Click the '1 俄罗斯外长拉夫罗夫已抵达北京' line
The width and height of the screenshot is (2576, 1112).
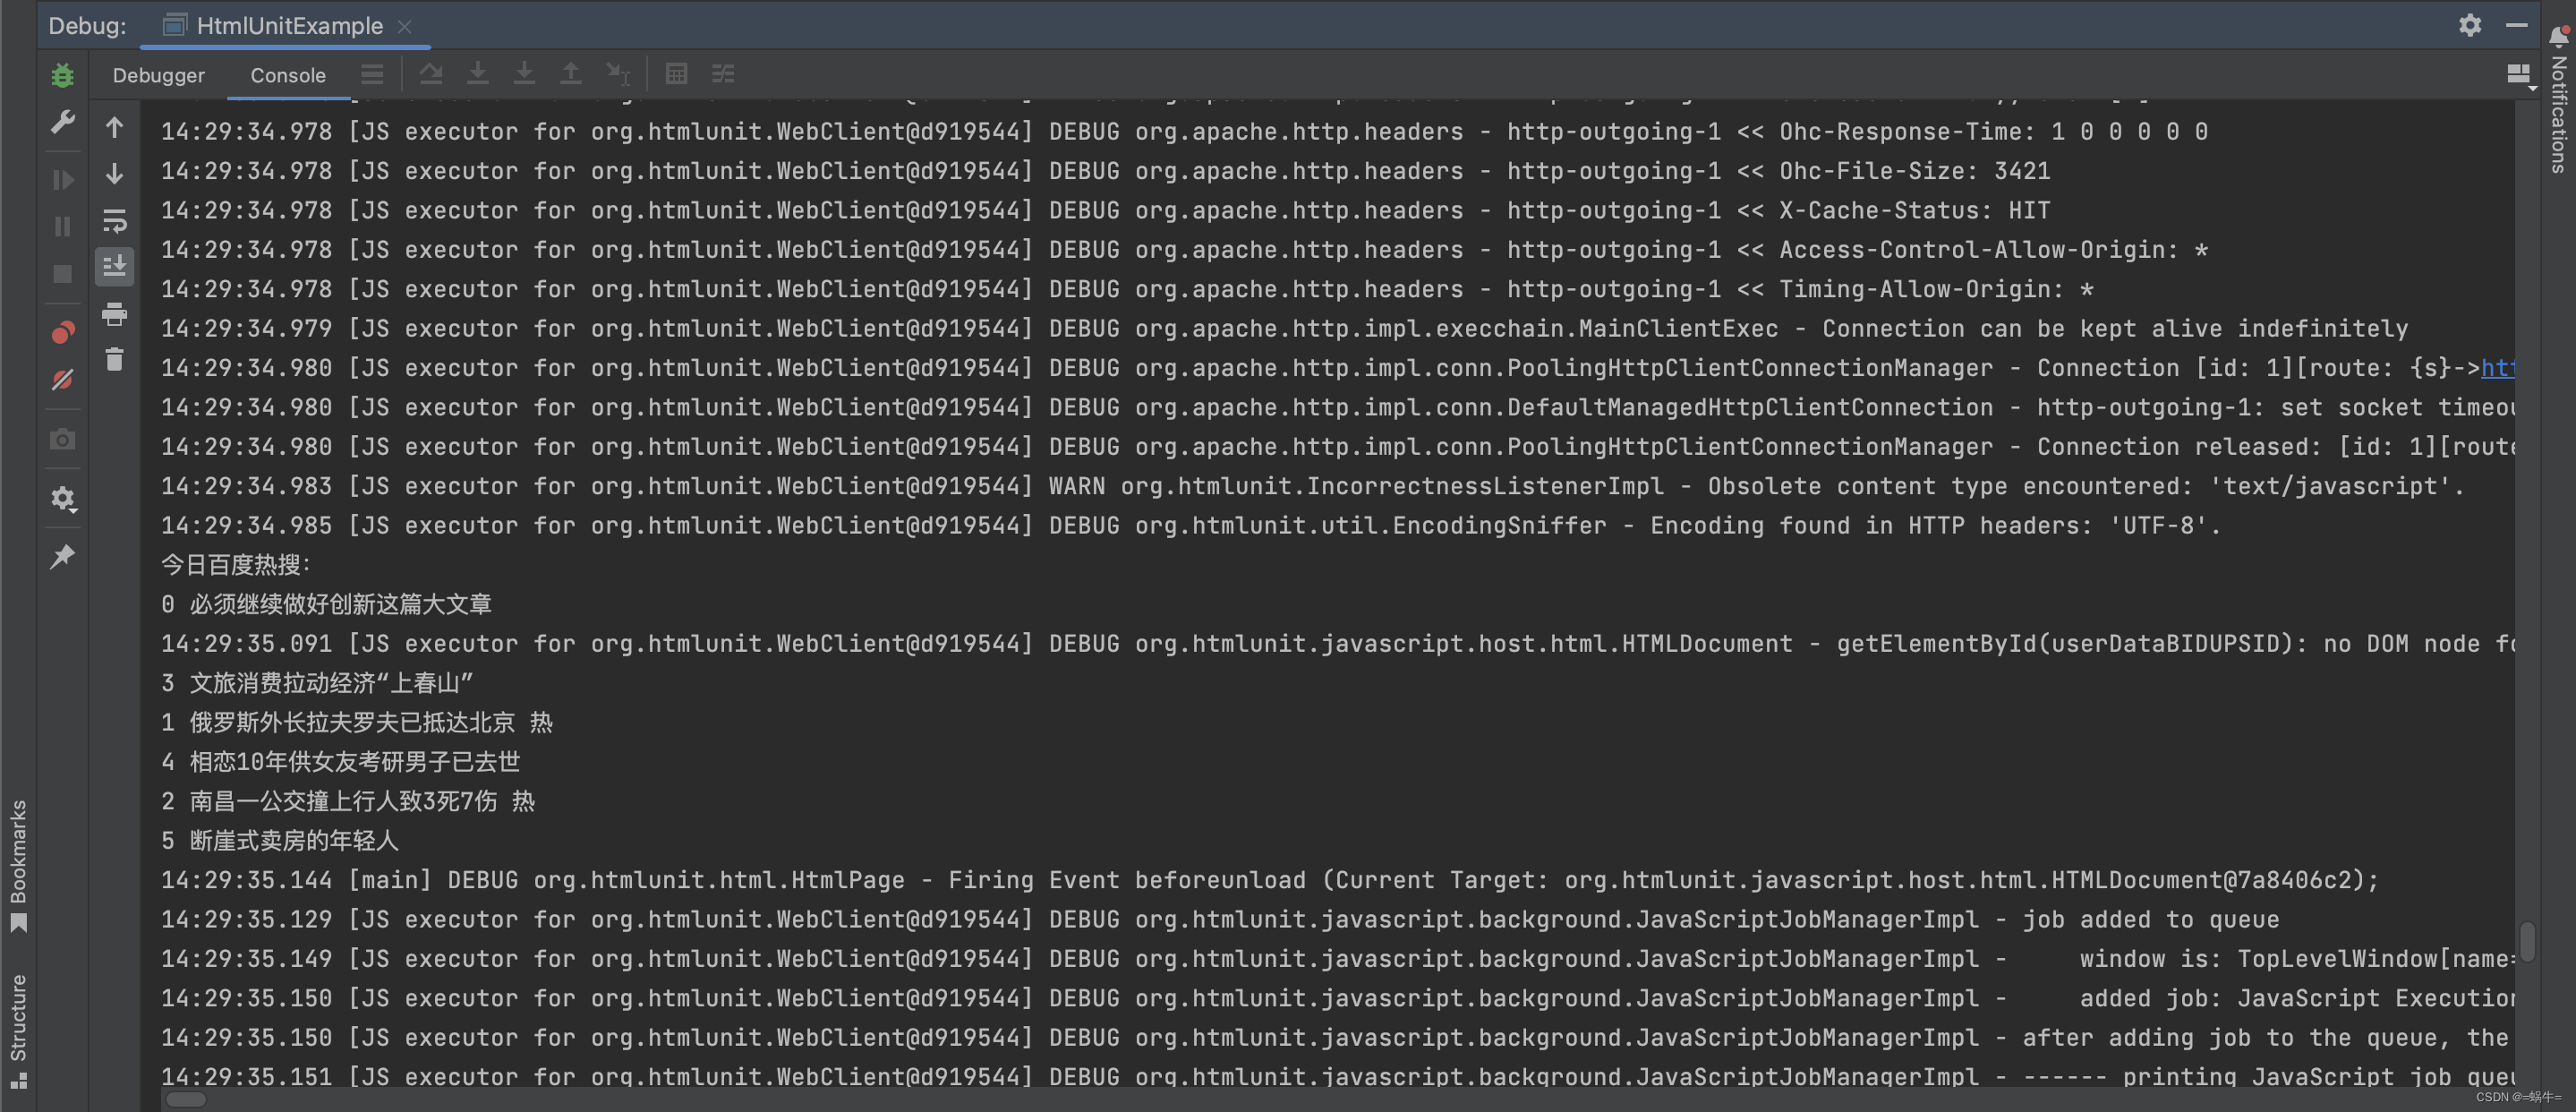pyautogui.click(x=357, y=722)
